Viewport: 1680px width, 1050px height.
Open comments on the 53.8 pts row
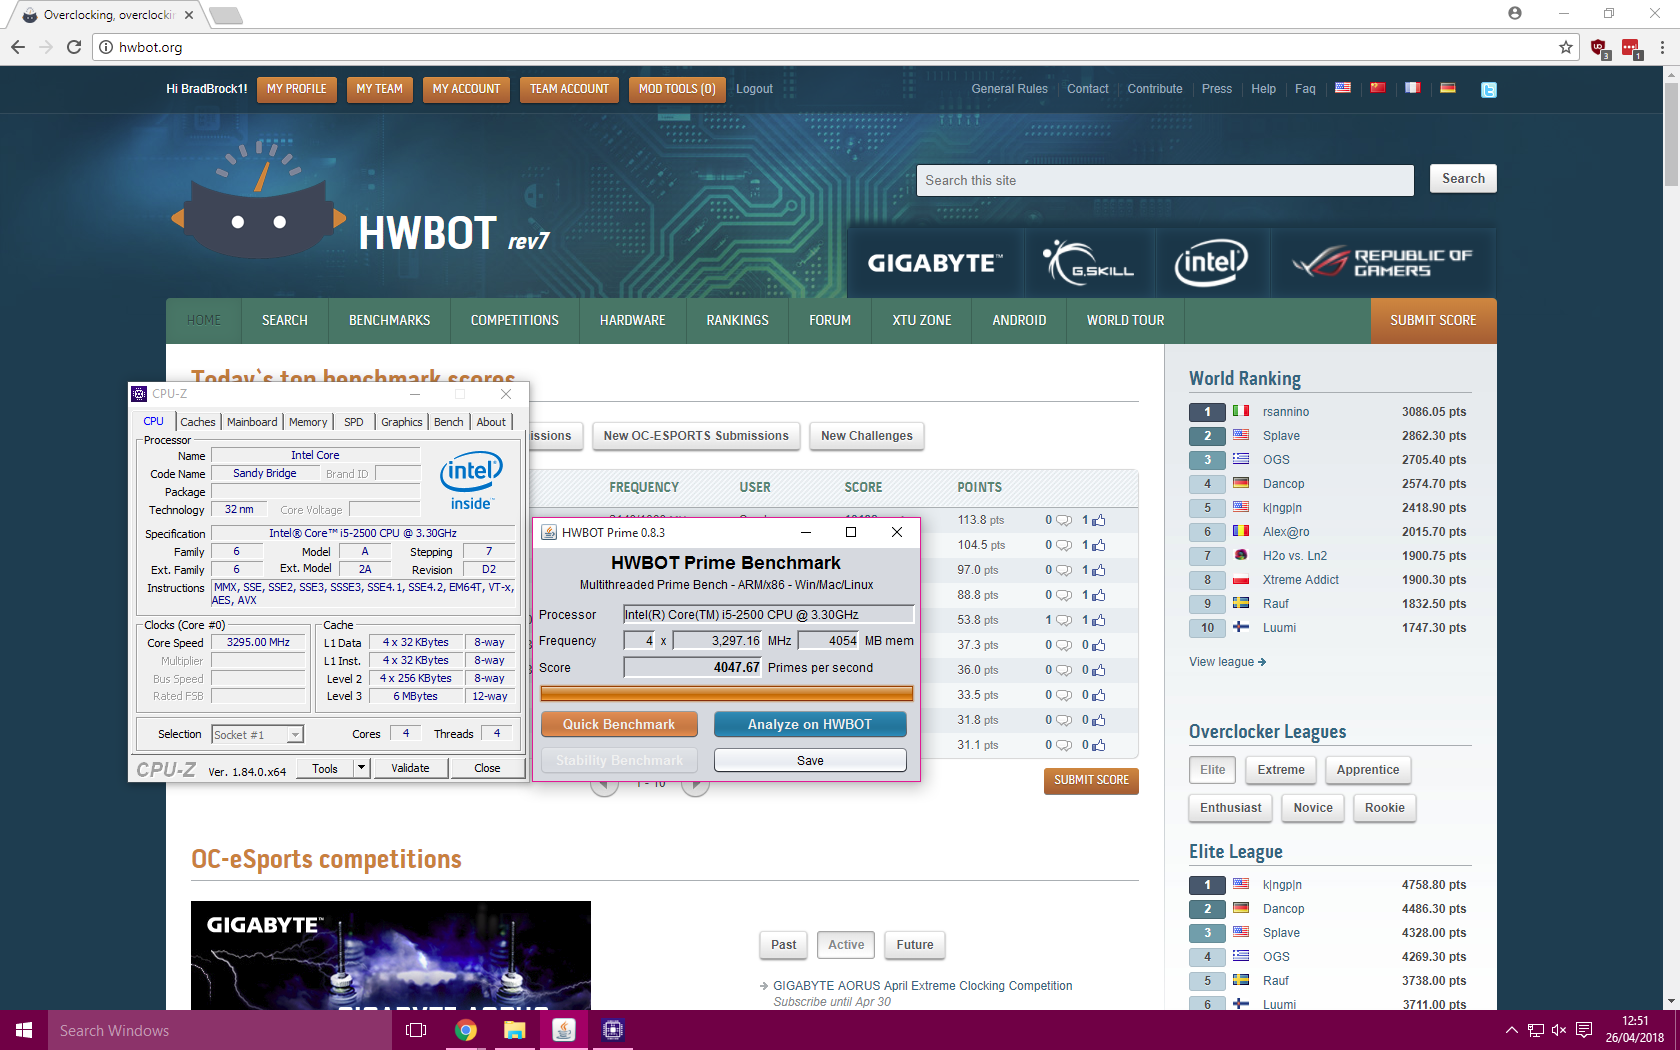1064,621
